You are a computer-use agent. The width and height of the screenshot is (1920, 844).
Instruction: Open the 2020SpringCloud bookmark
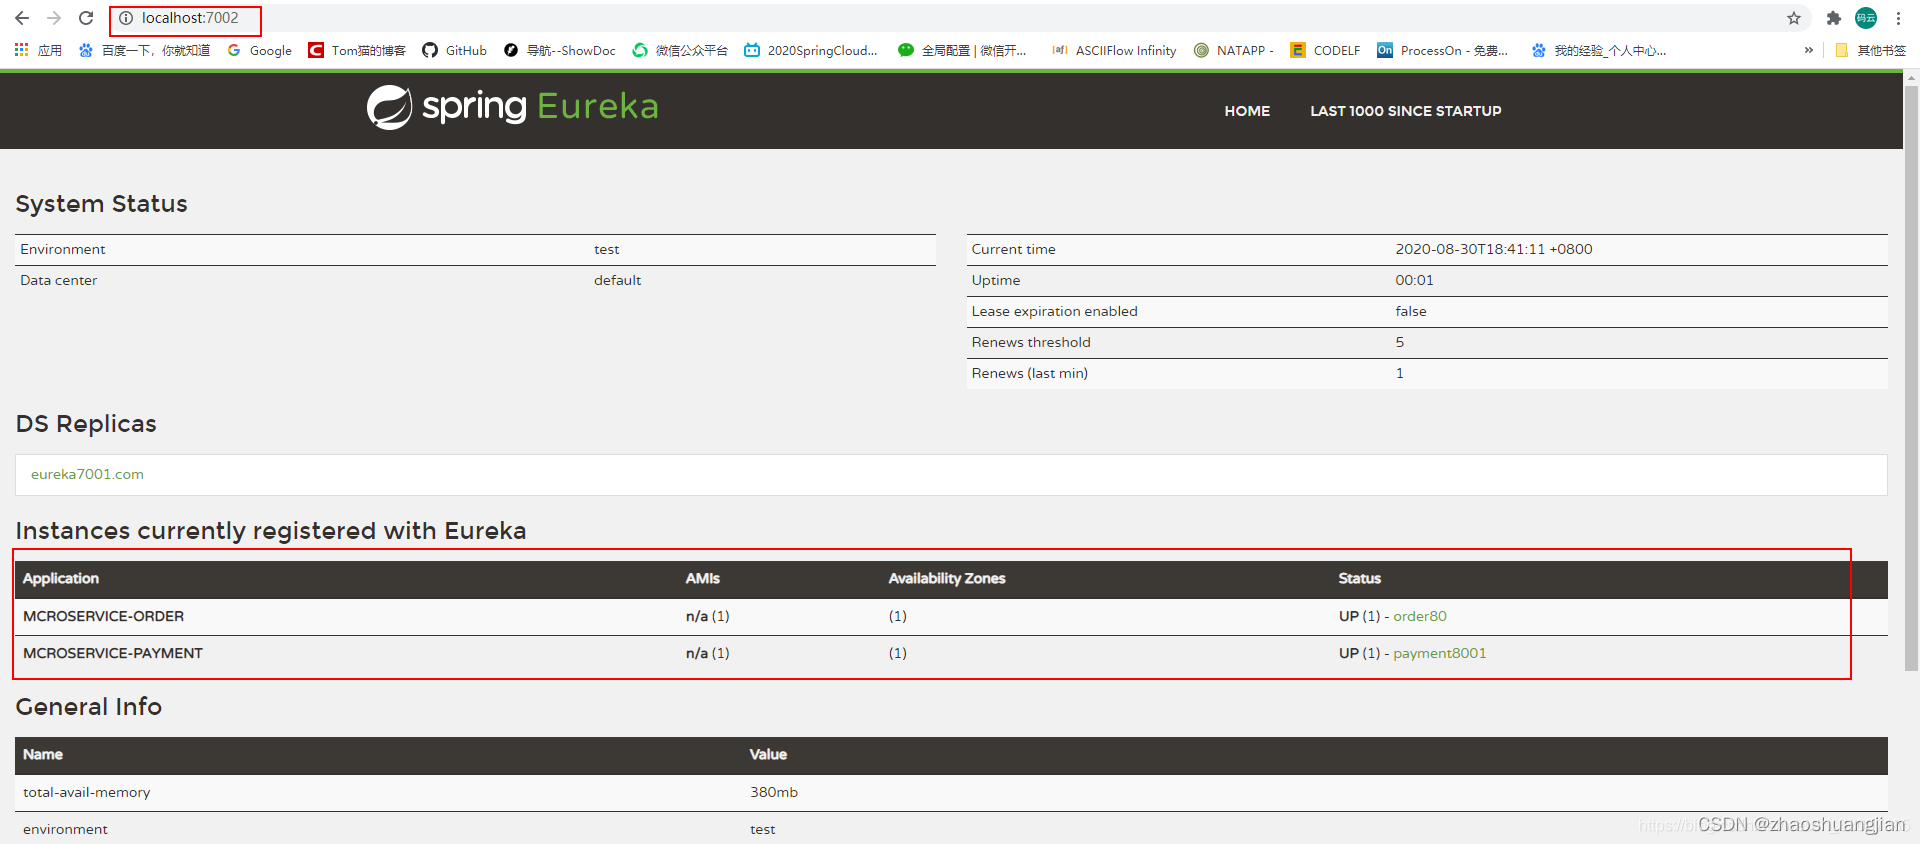pos(811,50)
